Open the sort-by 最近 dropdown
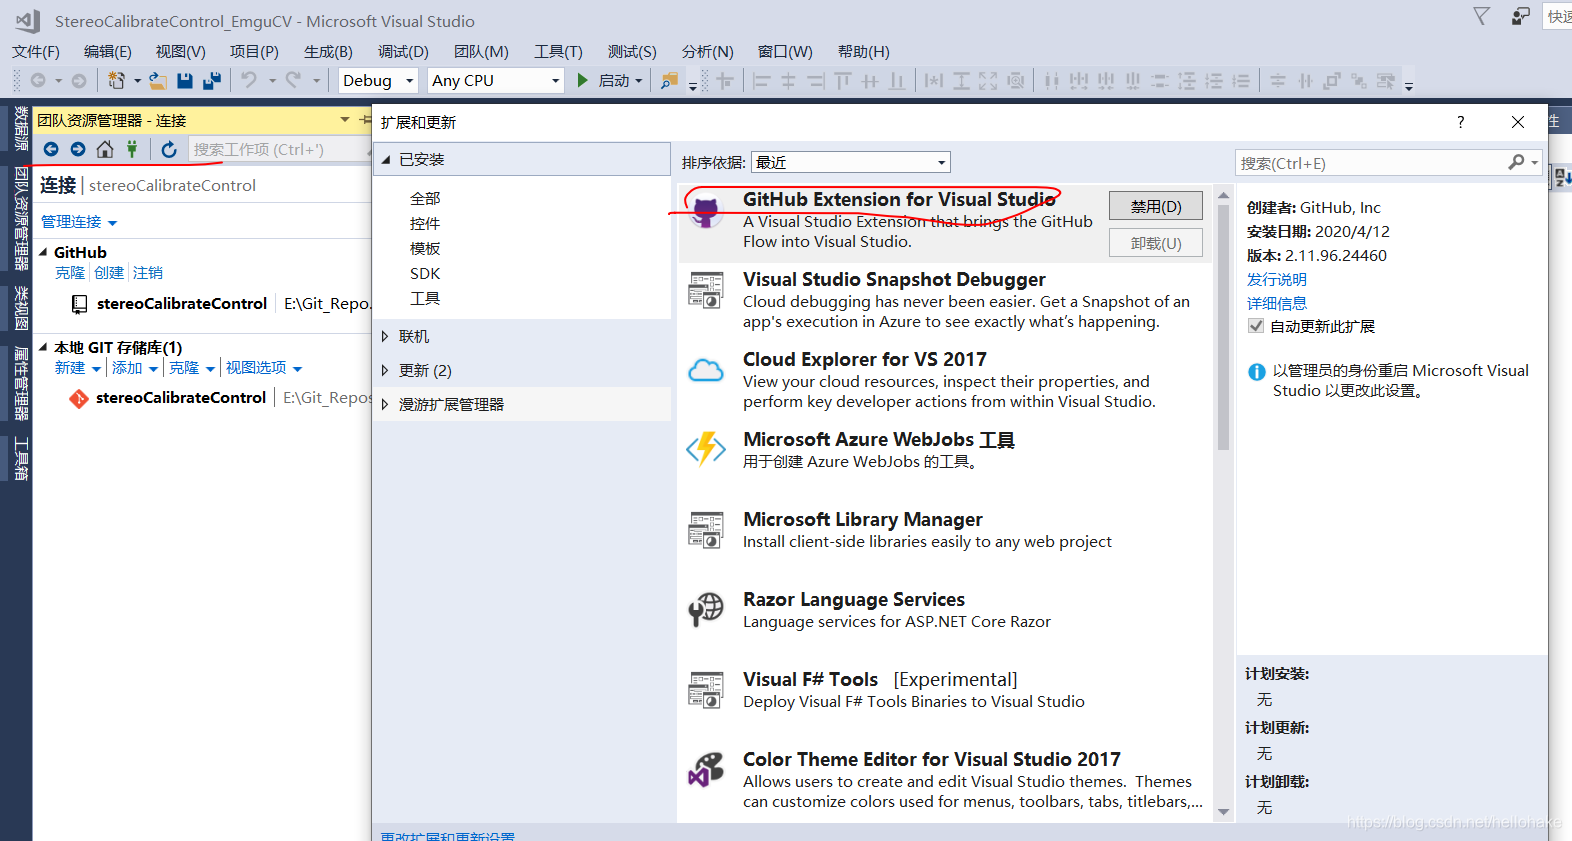 point(850,162)
